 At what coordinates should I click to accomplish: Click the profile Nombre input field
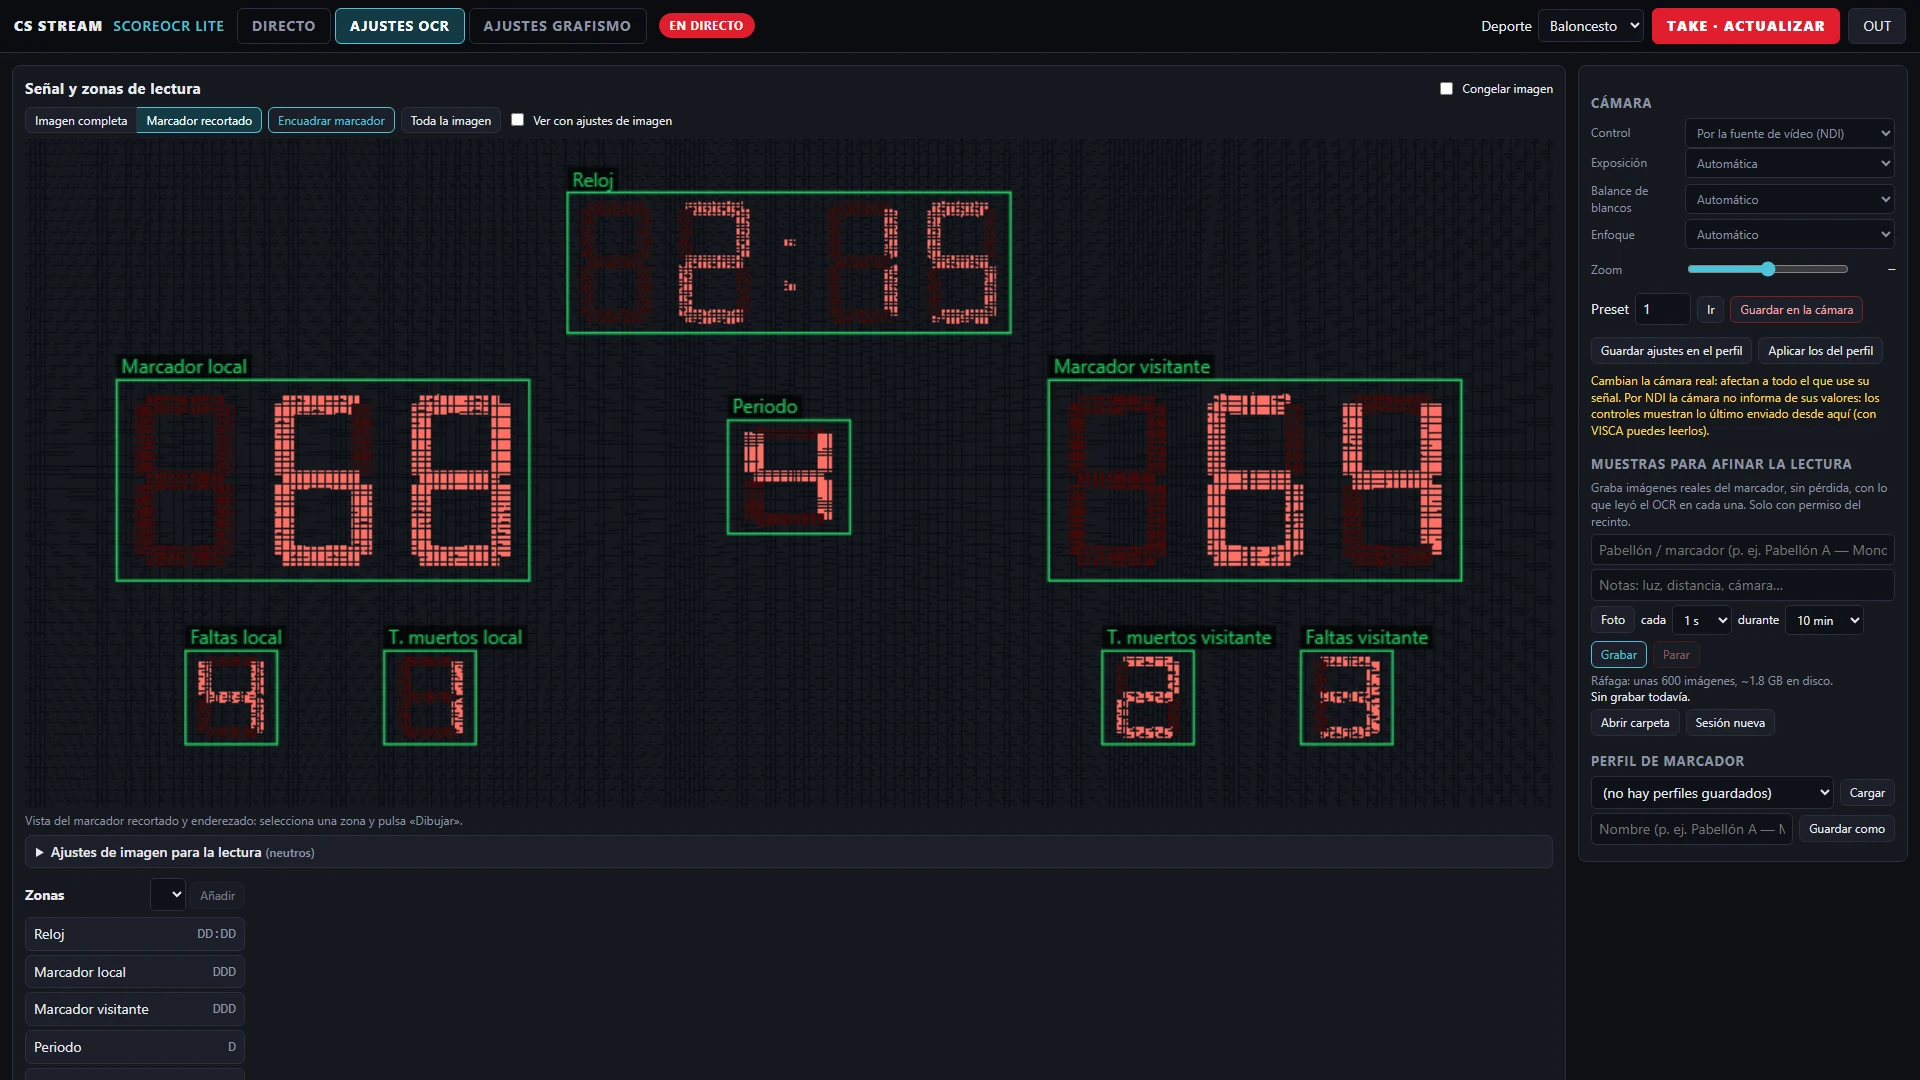tap(1691, 829)
